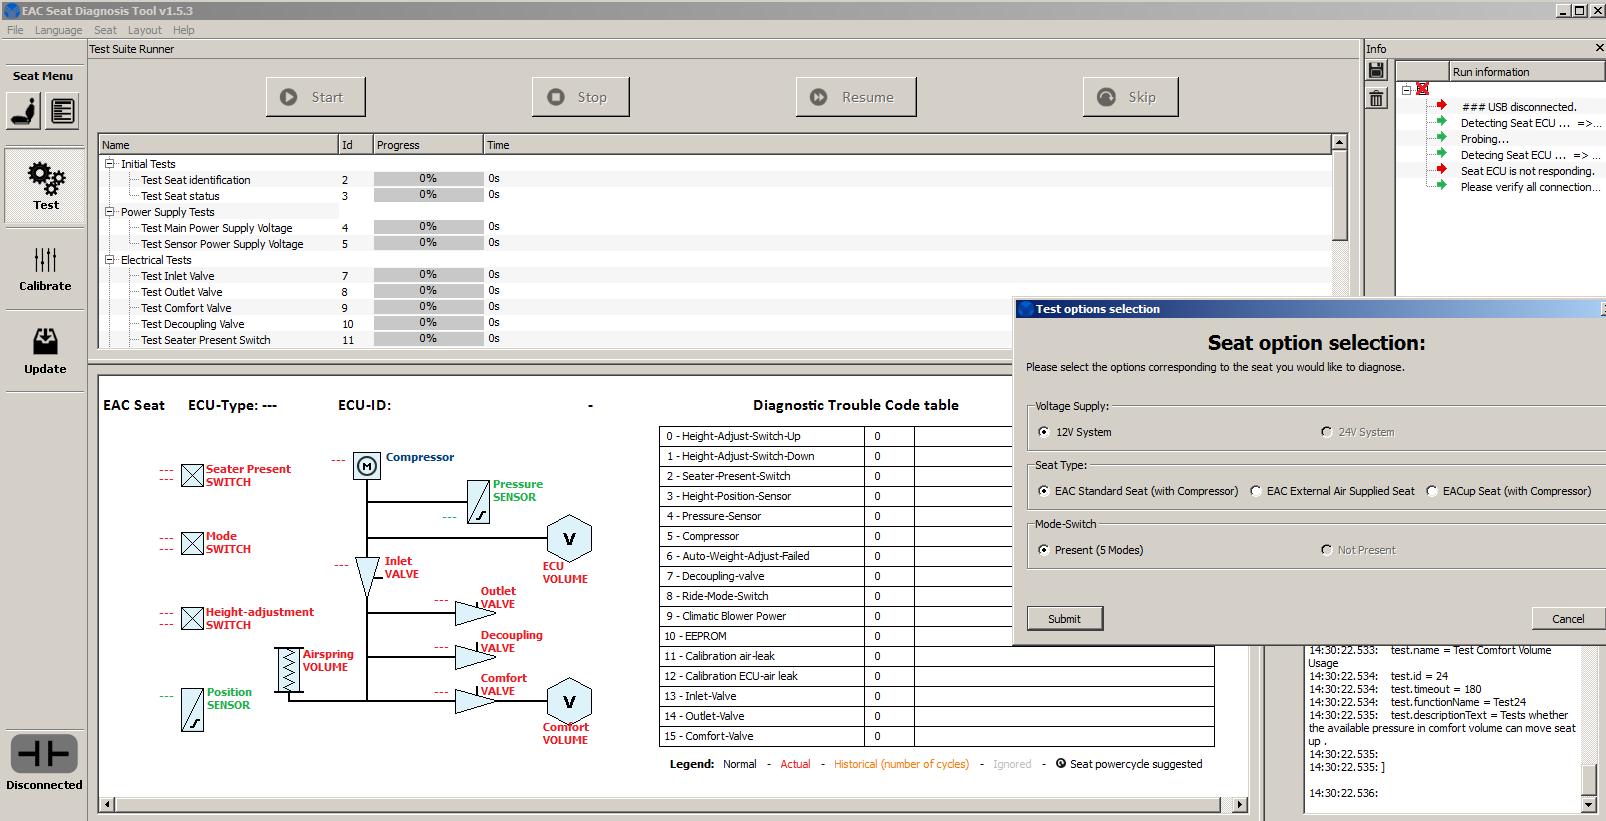The width and height of the screenshot is (1606, 821).
Task: Click the Mode switch symbol
Action: (192, 543)
